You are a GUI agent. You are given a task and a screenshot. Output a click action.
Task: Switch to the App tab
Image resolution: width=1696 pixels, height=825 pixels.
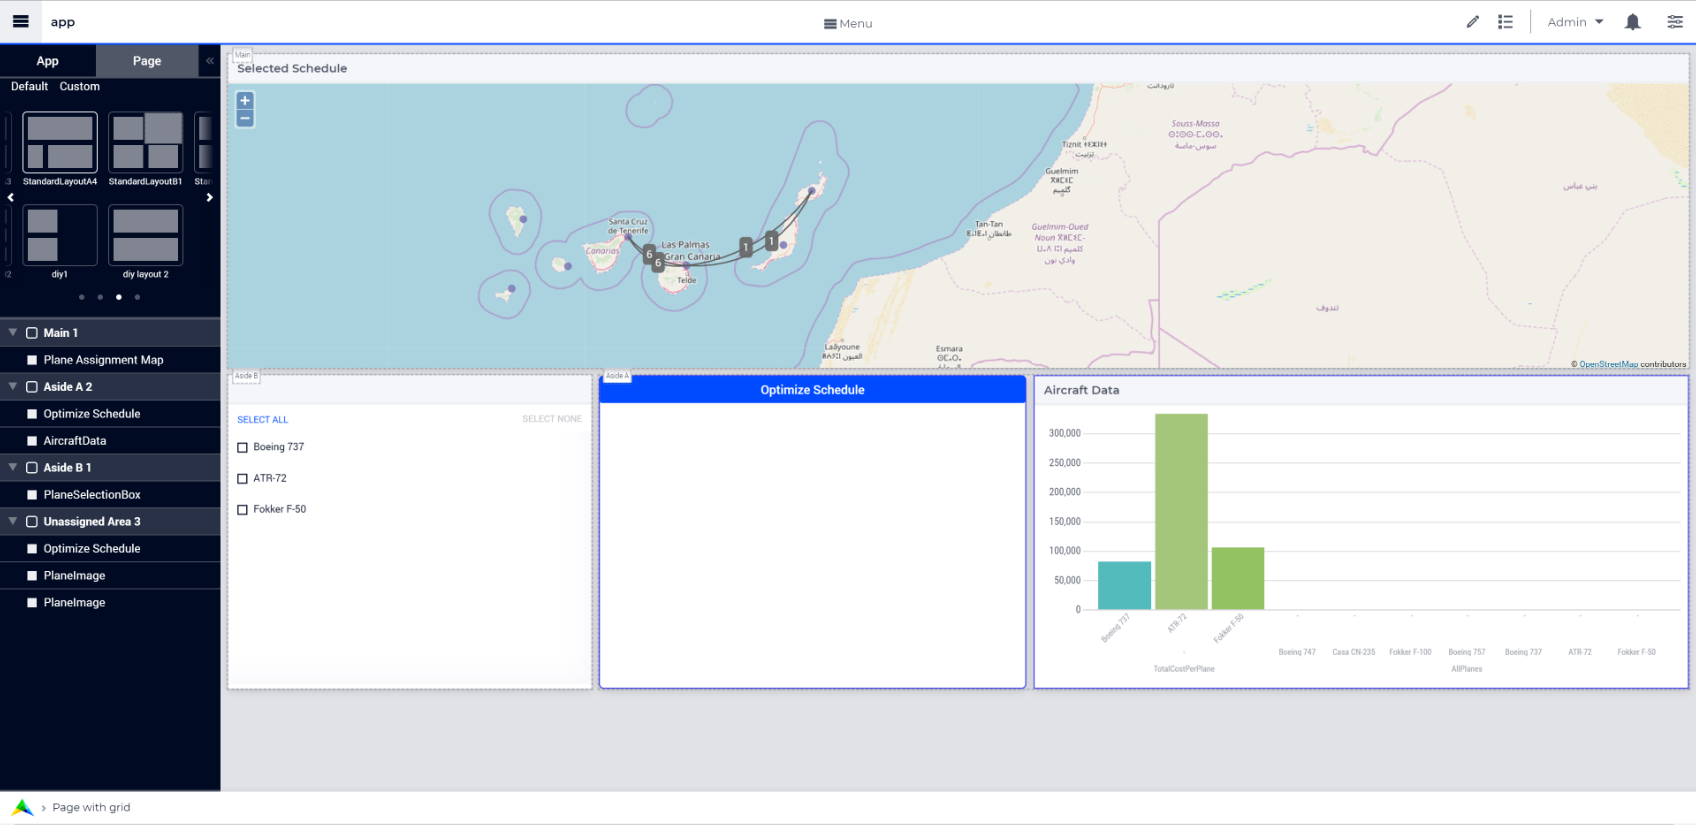coord(48,61)
